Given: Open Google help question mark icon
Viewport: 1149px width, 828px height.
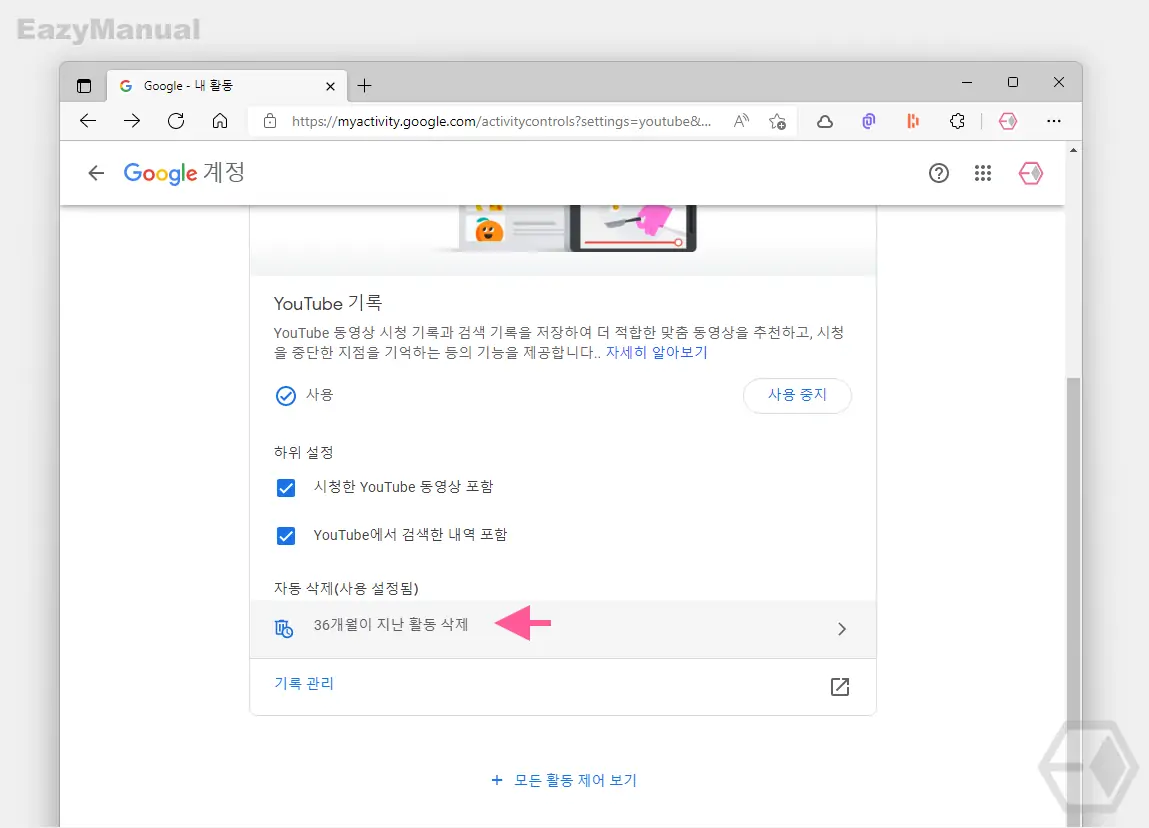Looking at the screenshot, I should coord(939,173).
